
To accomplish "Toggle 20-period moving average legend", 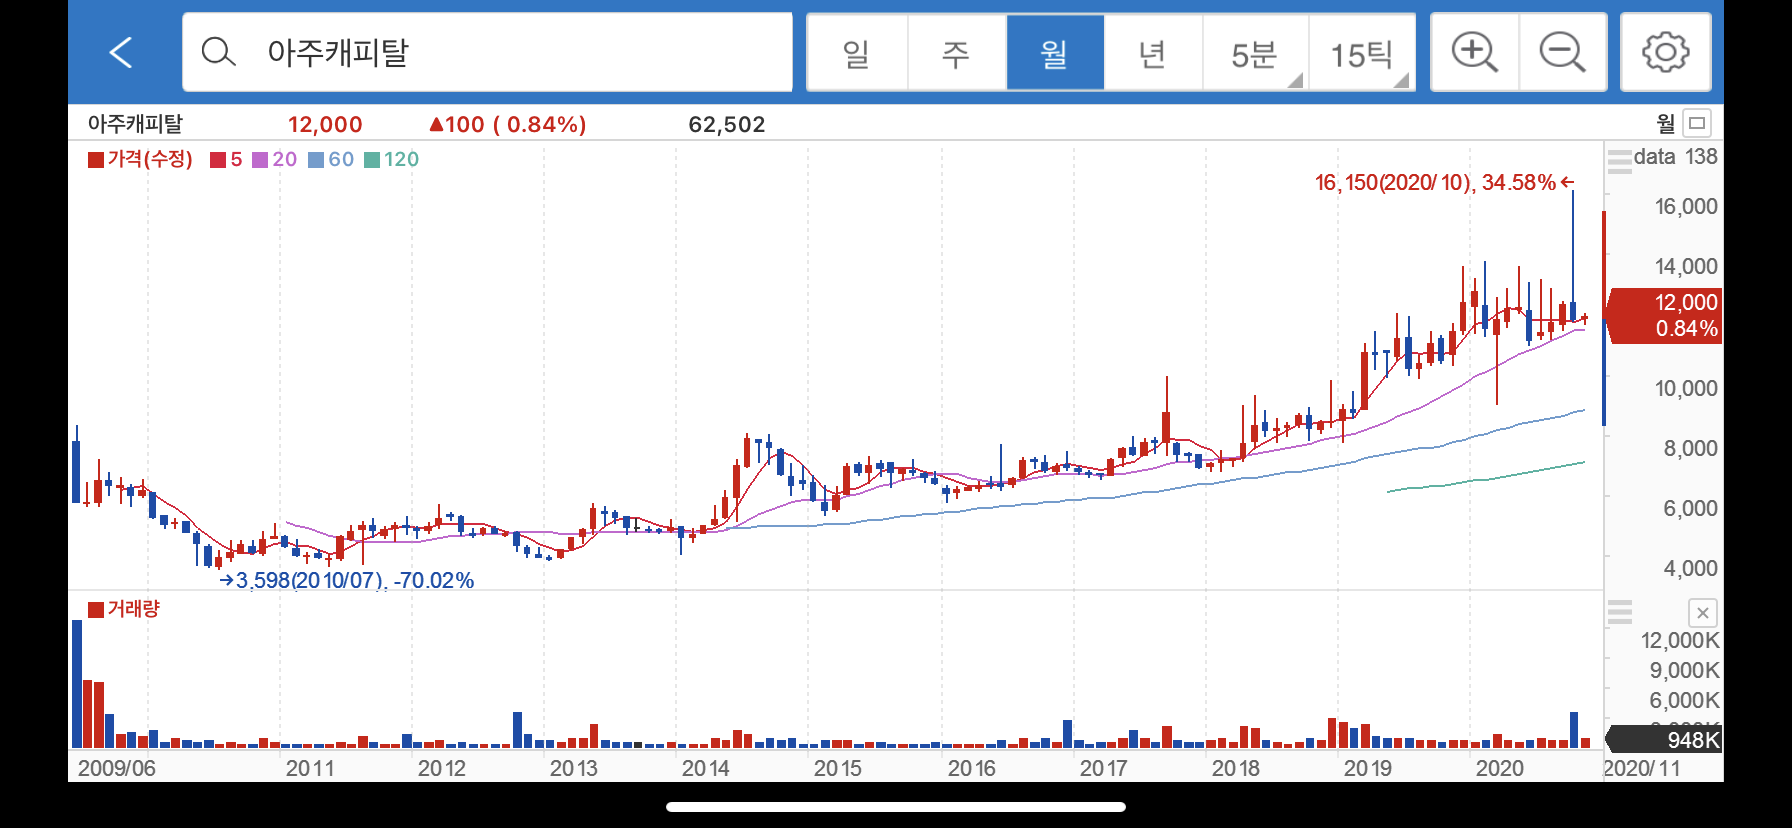I will click(275, 159).
